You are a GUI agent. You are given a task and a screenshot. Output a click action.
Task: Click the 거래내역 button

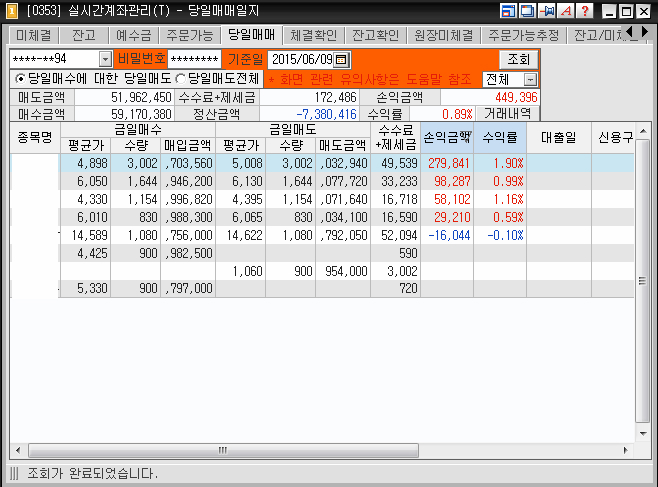pyautogui.click(x=508, y=114)
